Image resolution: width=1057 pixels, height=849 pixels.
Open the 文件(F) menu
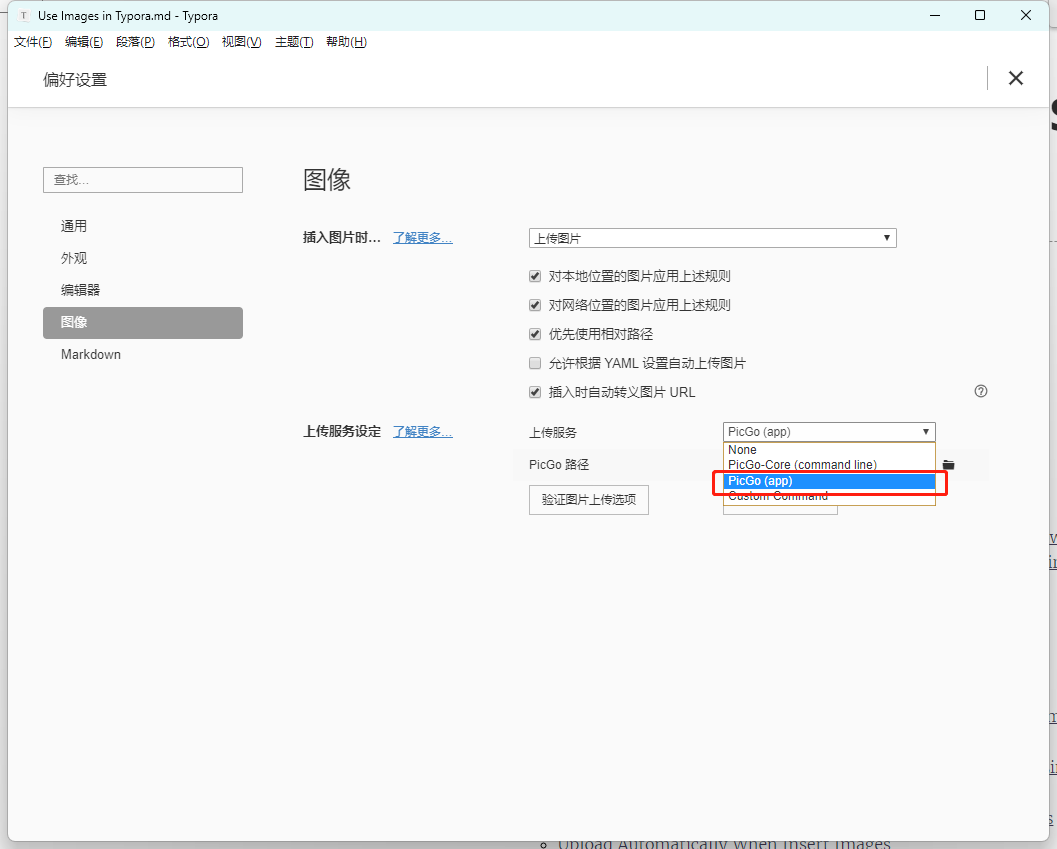click(x=33, y=42)
